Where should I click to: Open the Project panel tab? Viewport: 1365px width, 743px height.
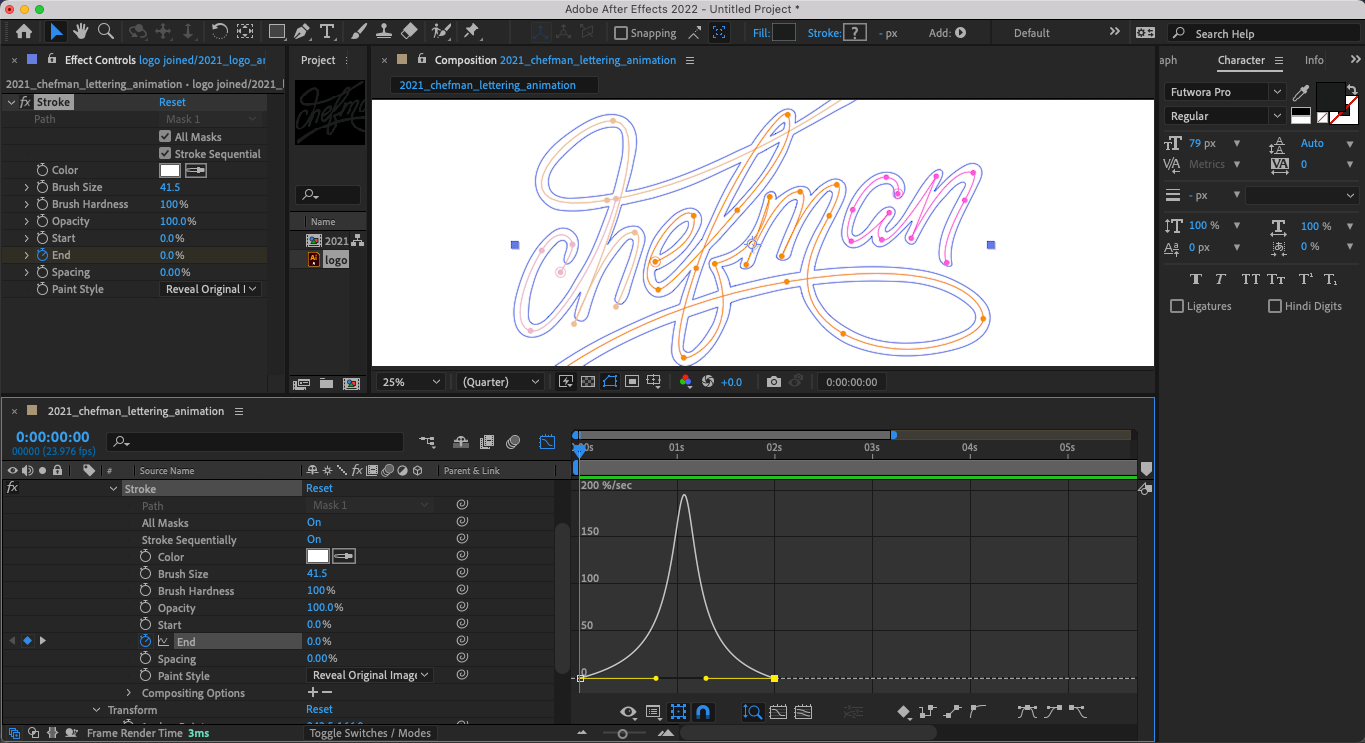click(318, 60)
